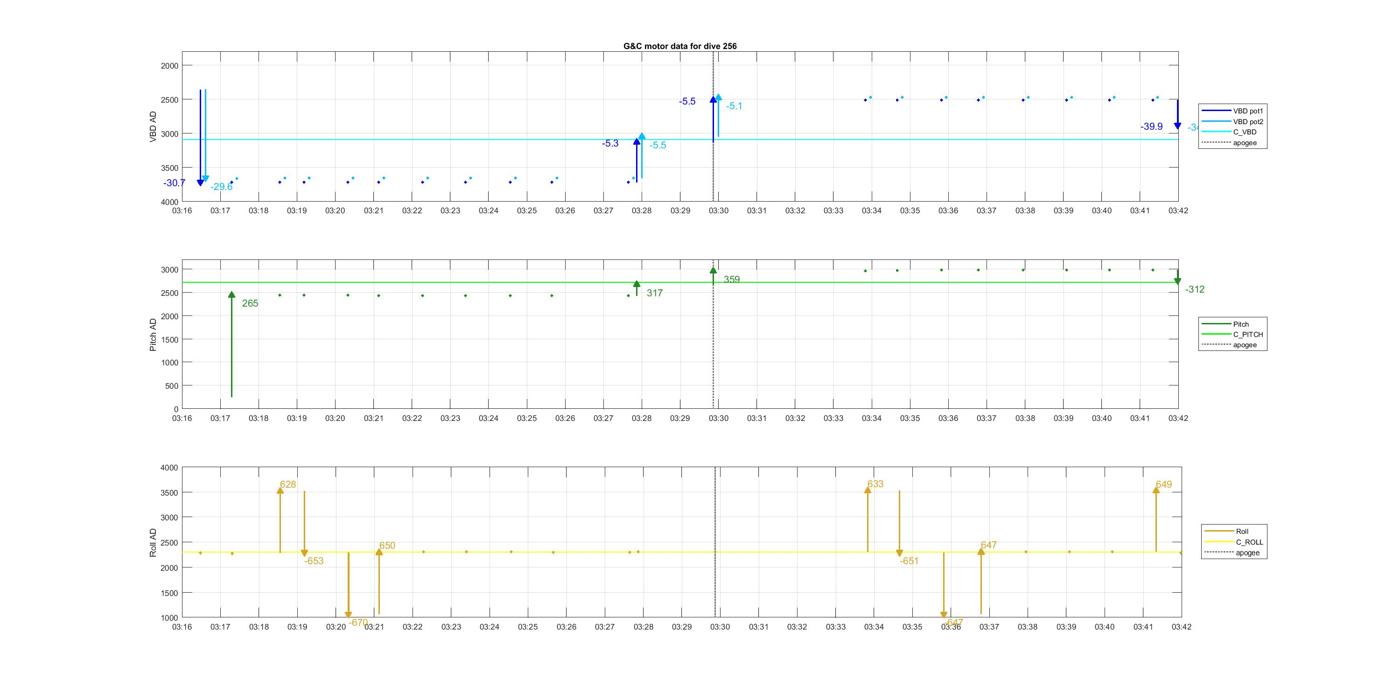Click the '650' value label in Roll plot

387,546
